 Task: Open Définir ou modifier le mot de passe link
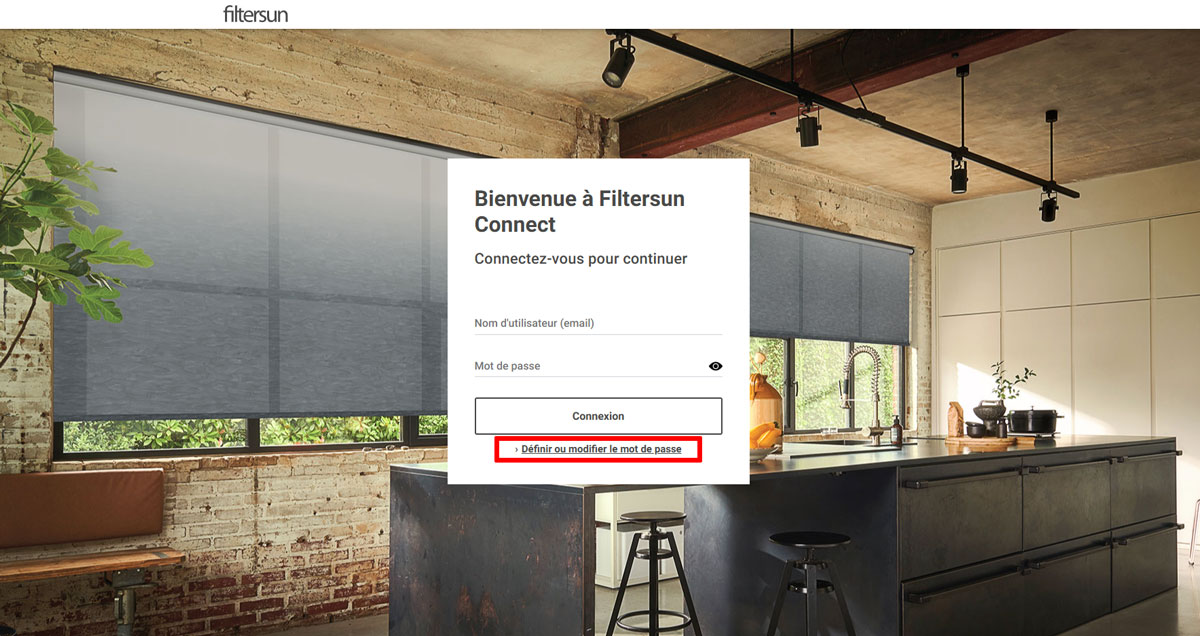[601, 450]
